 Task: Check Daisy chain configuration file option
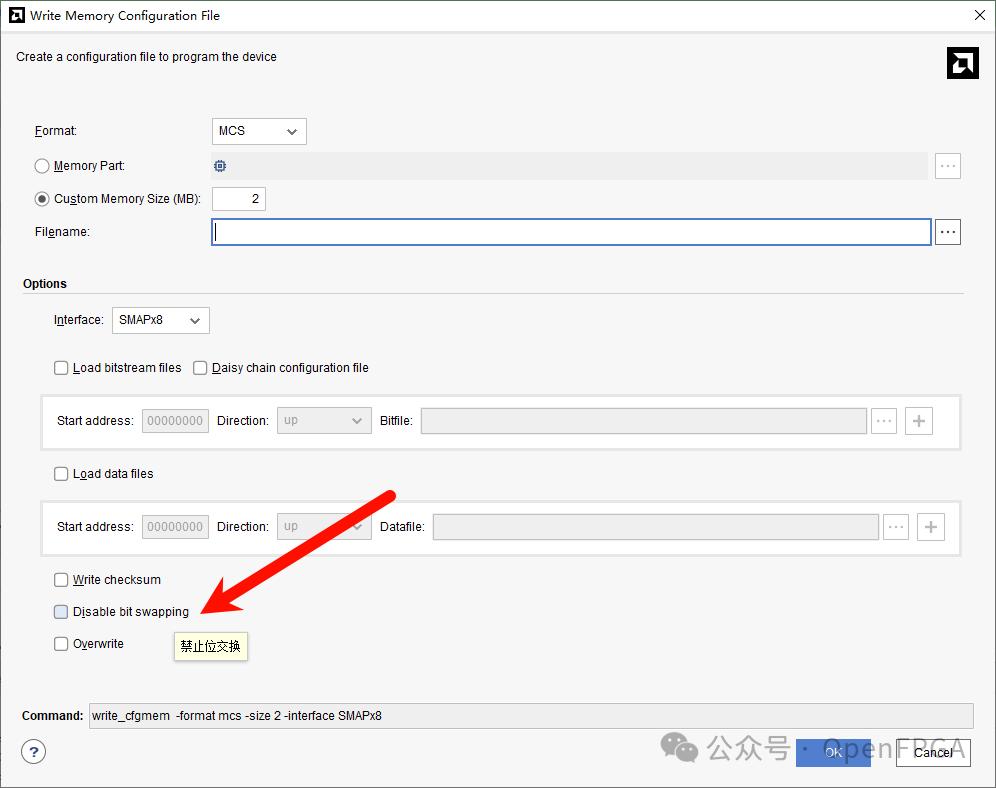click(200, 368)
